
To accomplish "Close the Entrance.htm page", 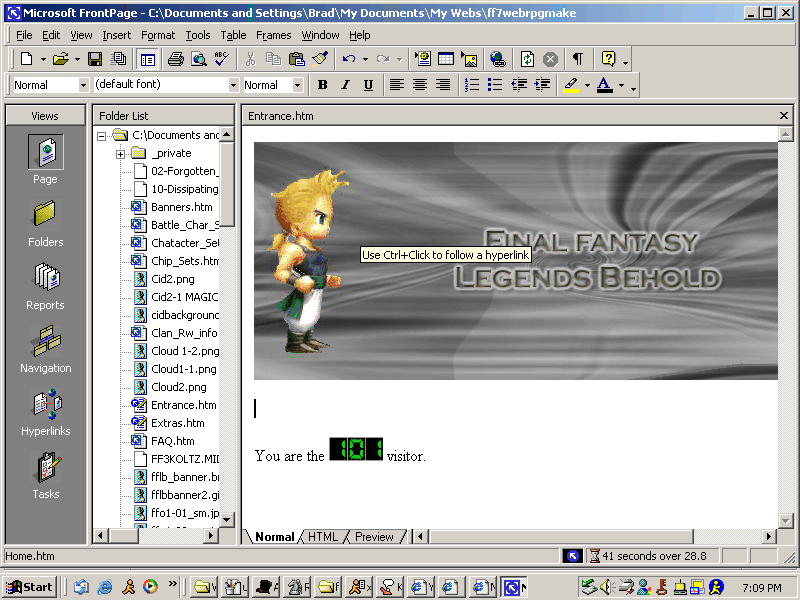I will [784, 116].
